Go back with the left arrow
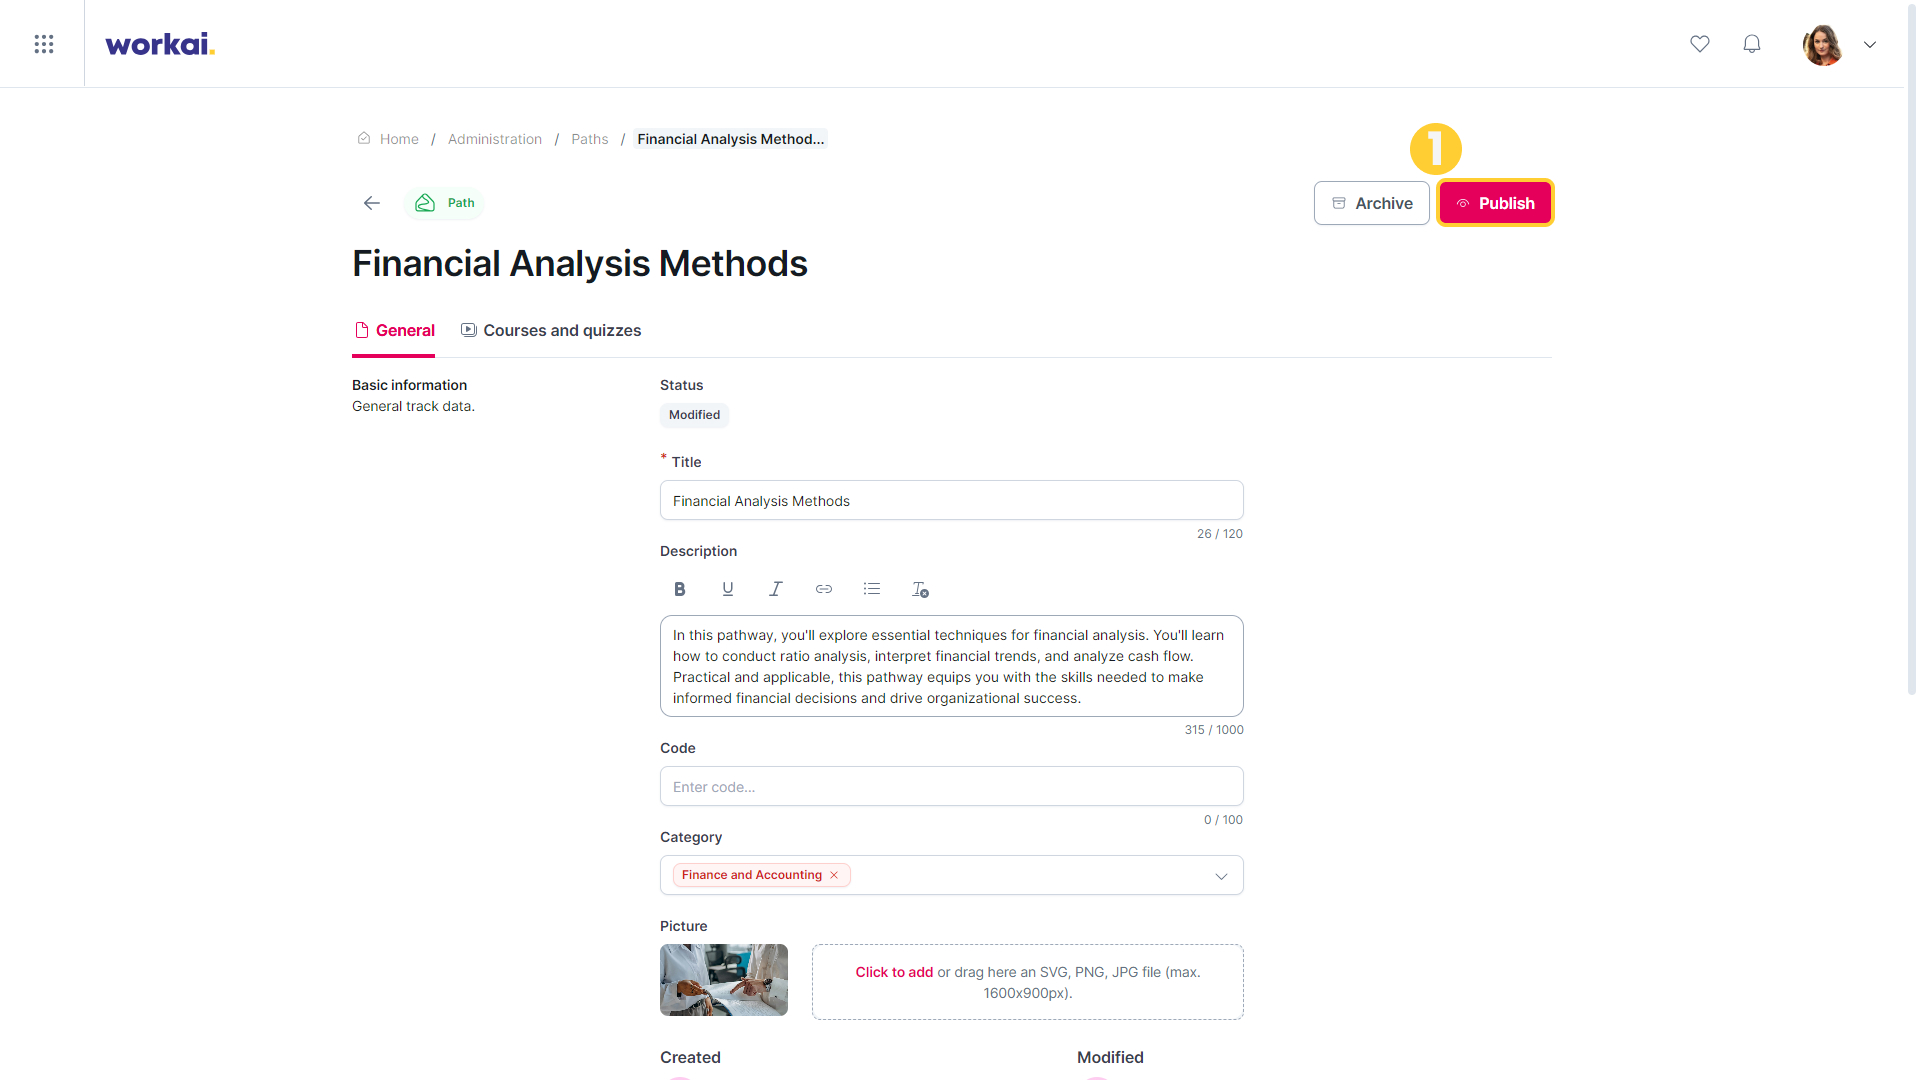This screenshot has height=1080, width=1920. tap(372, 203)
